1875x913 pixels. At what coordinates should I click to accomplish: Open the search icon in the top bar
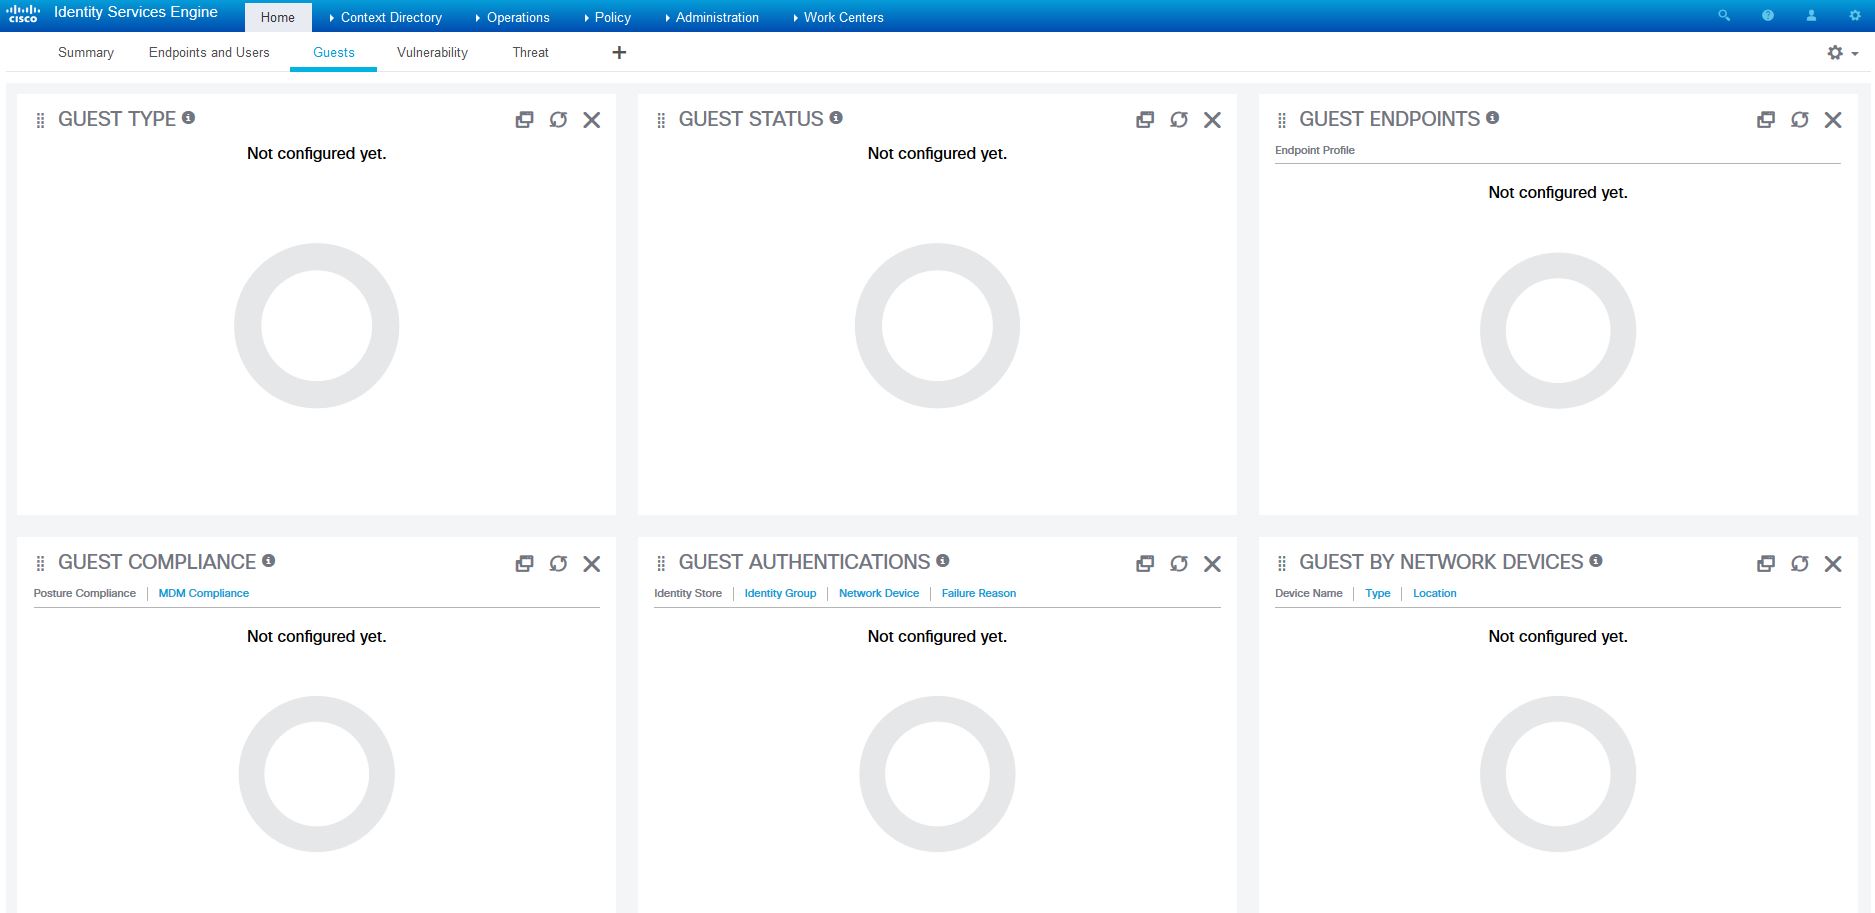point(1724,16)
